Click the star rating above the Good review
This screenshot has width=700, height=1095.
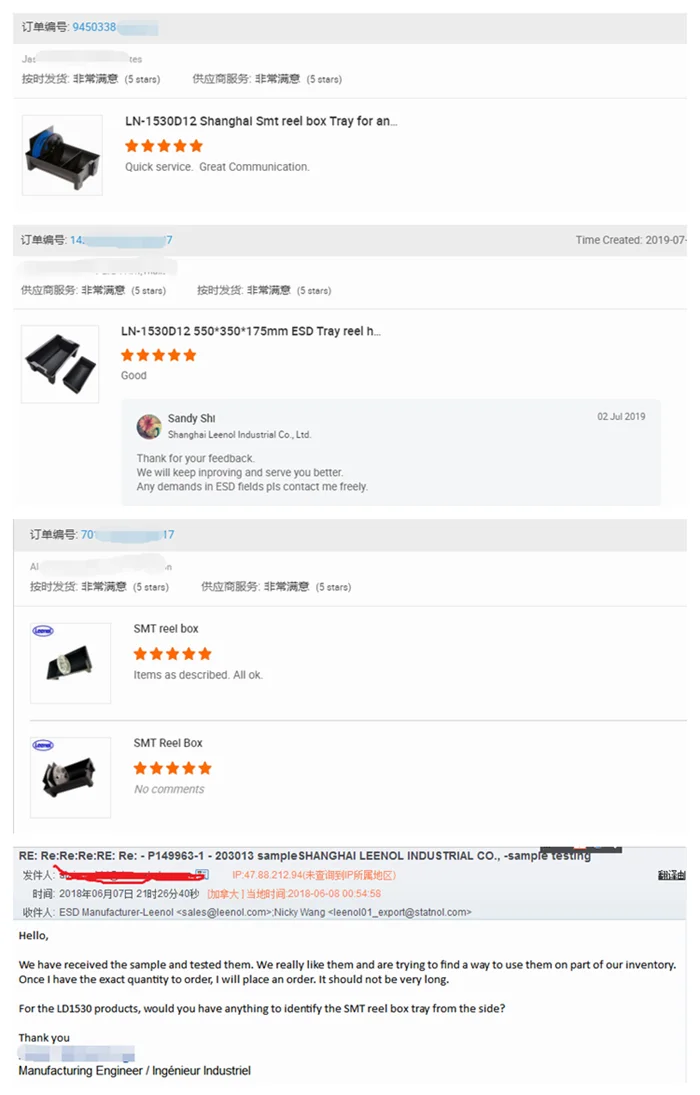point(159,355)
